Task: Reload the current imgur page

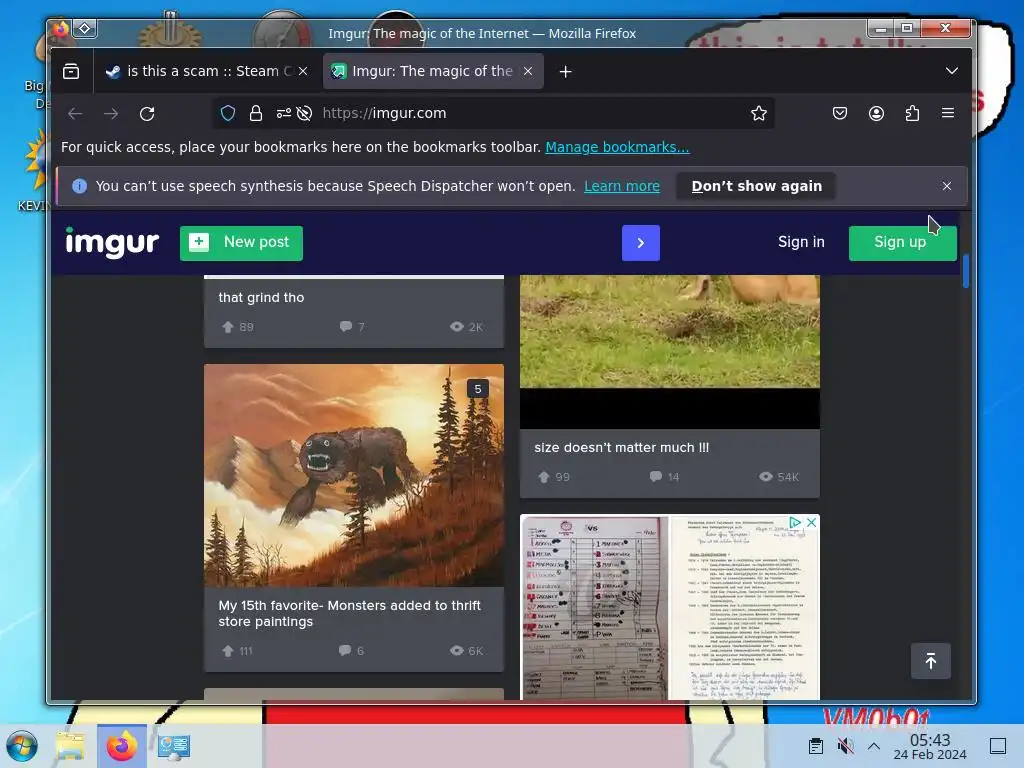Action: click(147, 114)
